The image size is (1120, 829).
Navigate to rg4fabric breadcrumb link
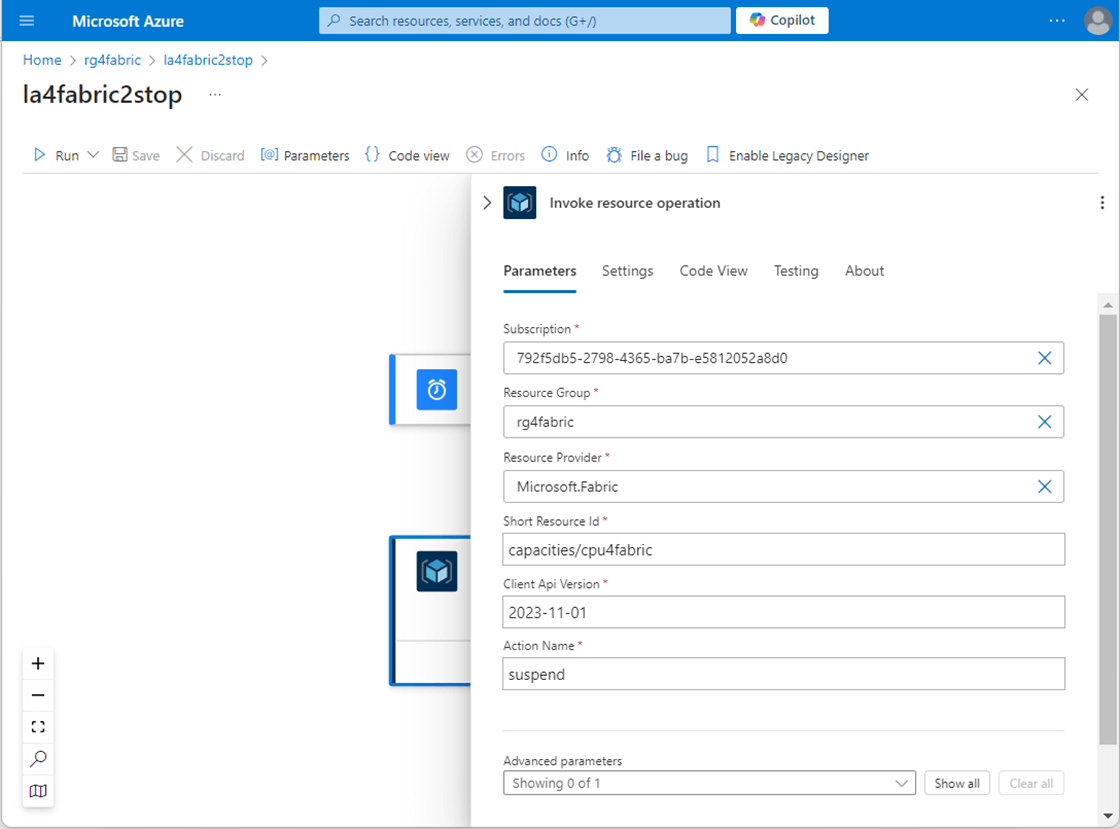[x=112, y=60]
